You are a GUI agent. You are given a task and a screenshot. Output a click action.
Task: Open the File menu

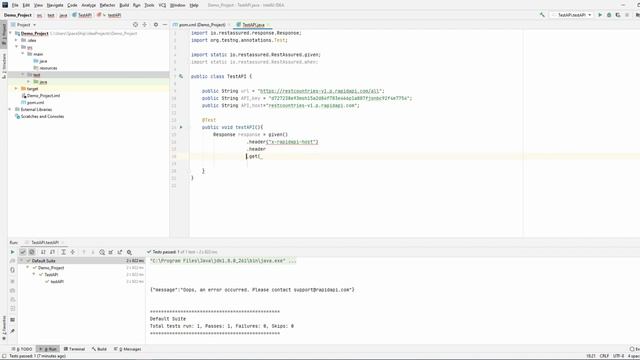click(x=15, y=5)
